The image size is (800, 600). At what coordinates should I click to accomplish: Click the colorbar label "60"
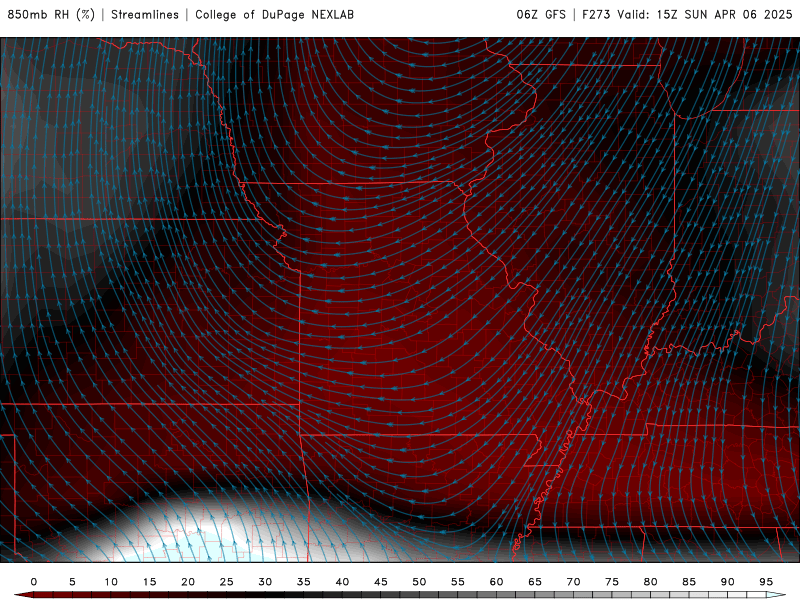[496, 582]
